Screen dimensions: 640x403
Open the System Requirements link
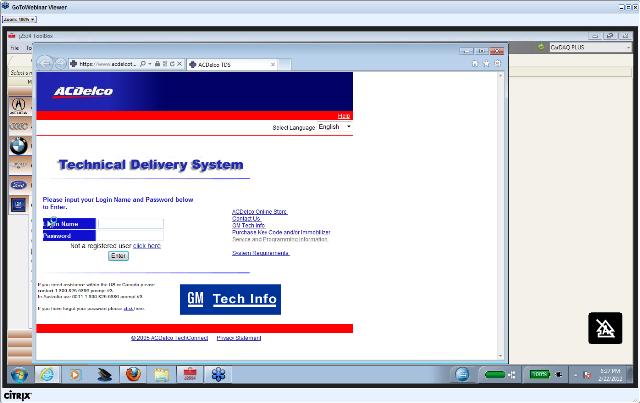pos(260,253)
